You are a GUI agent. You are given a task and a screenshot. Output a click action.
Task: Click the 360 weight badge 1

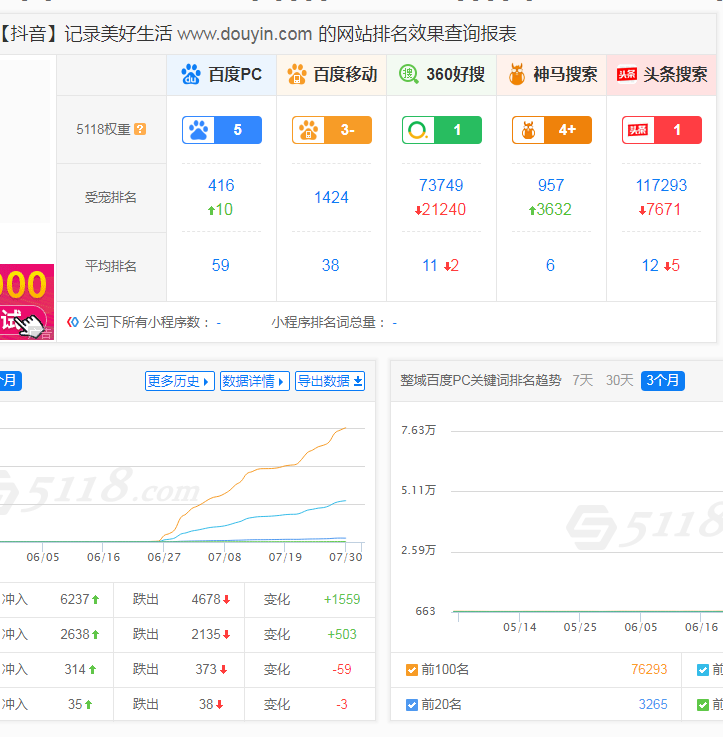(x=442, y=130)
